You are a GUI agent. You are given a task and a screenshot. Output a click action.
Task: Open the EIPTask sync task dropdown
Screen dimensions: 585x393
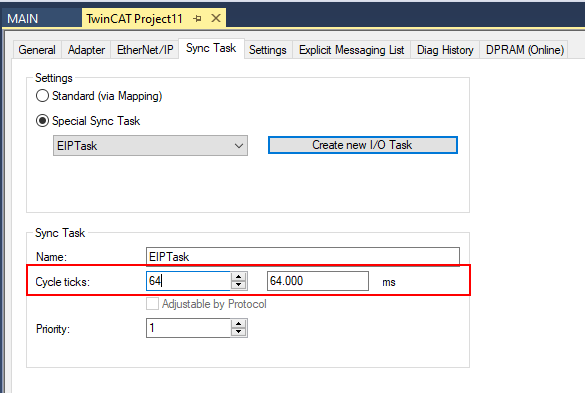150,146
